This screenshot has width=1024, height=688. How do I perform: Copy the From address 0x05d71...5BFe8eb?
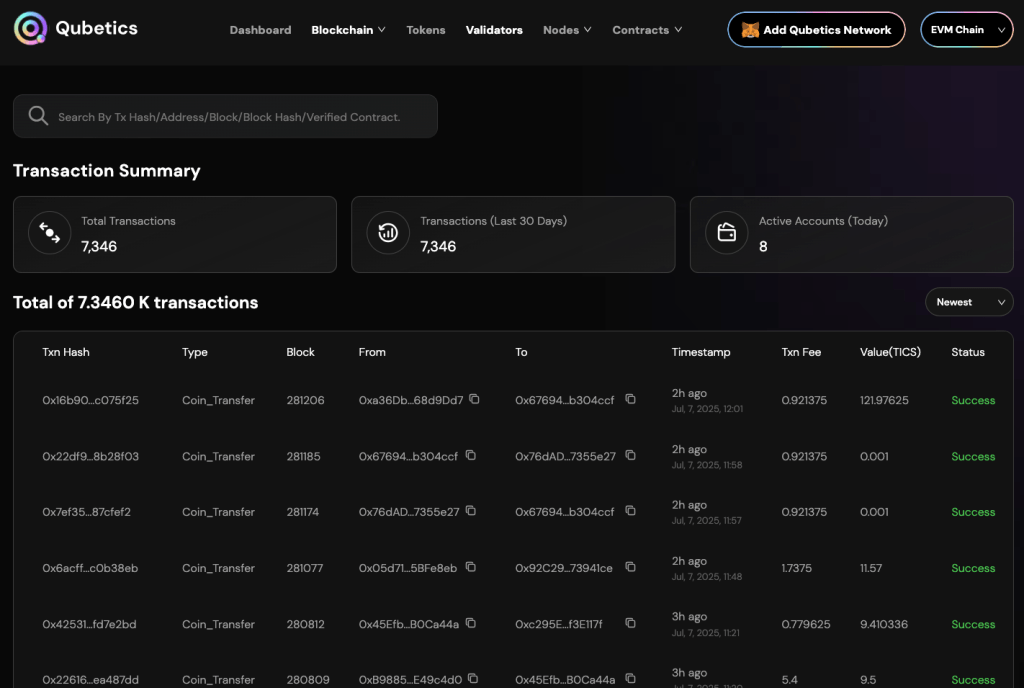[x=468, y=567]
